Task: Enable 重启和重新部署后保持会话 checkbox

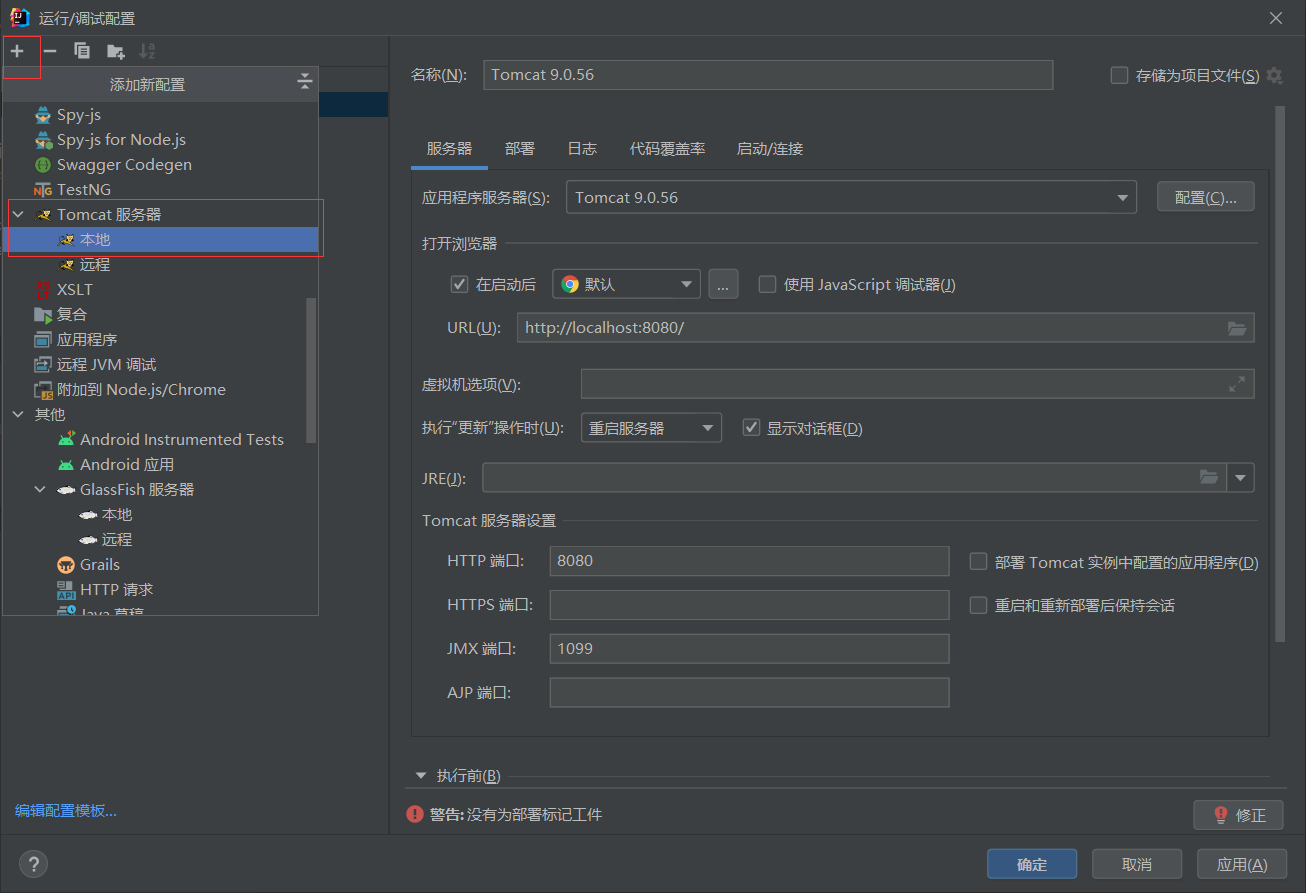Action: click(978, 605)
